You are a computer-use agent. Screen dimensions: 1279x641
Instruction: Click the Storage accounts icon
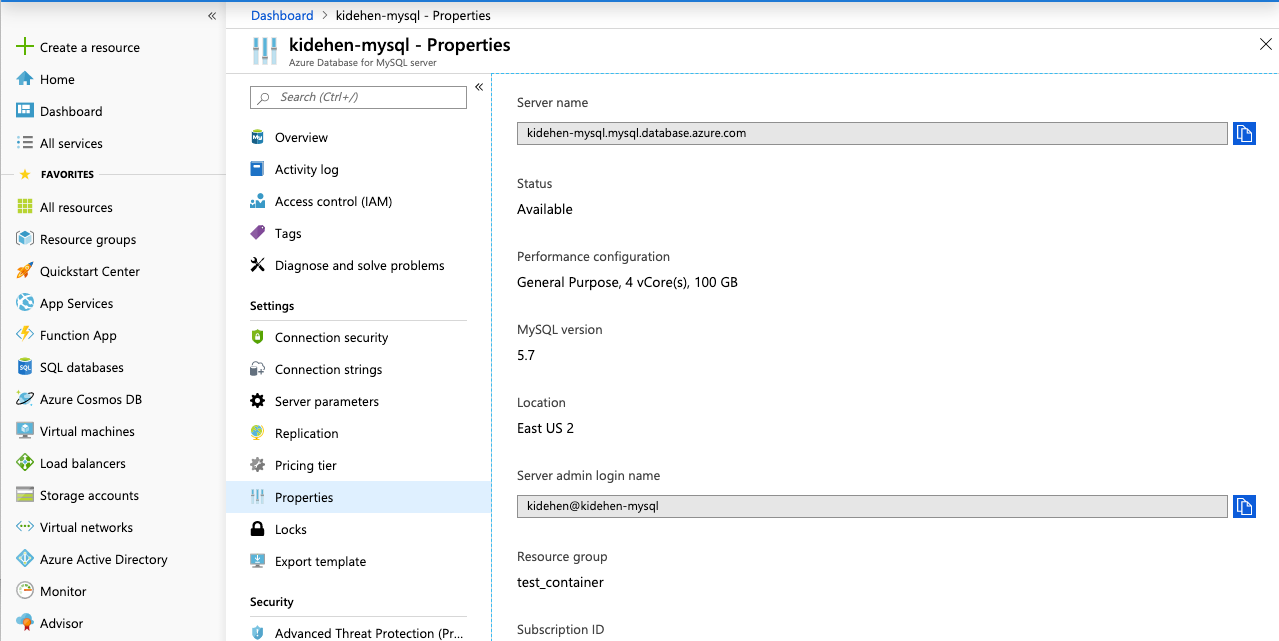pos(25,495)
